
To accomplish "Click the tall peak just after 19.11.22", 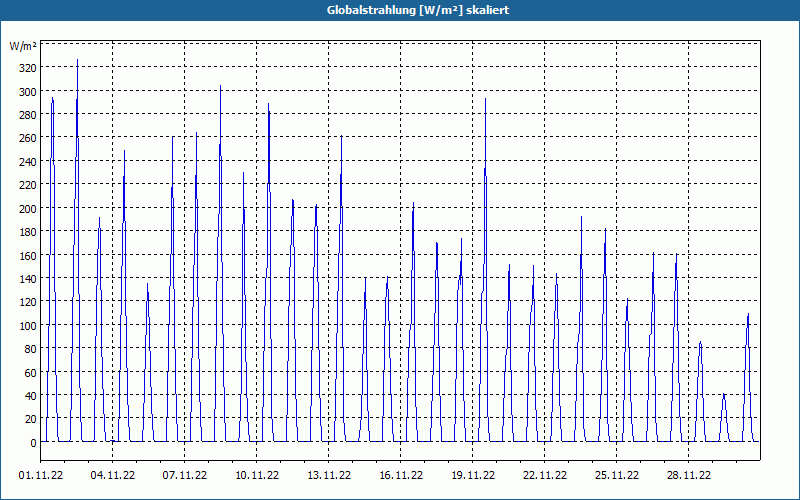I will 485,99.
